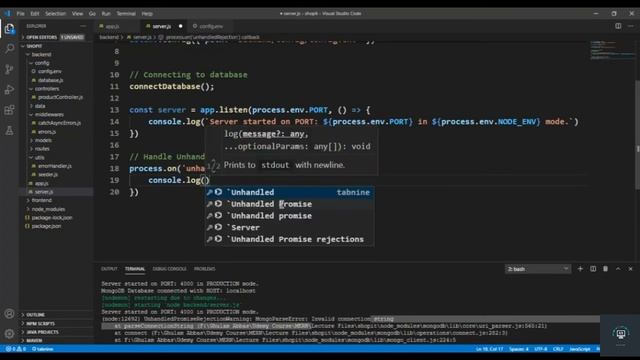
Task: Select the 'Server' autocomplete suggestion
Action: click(289, 227)
